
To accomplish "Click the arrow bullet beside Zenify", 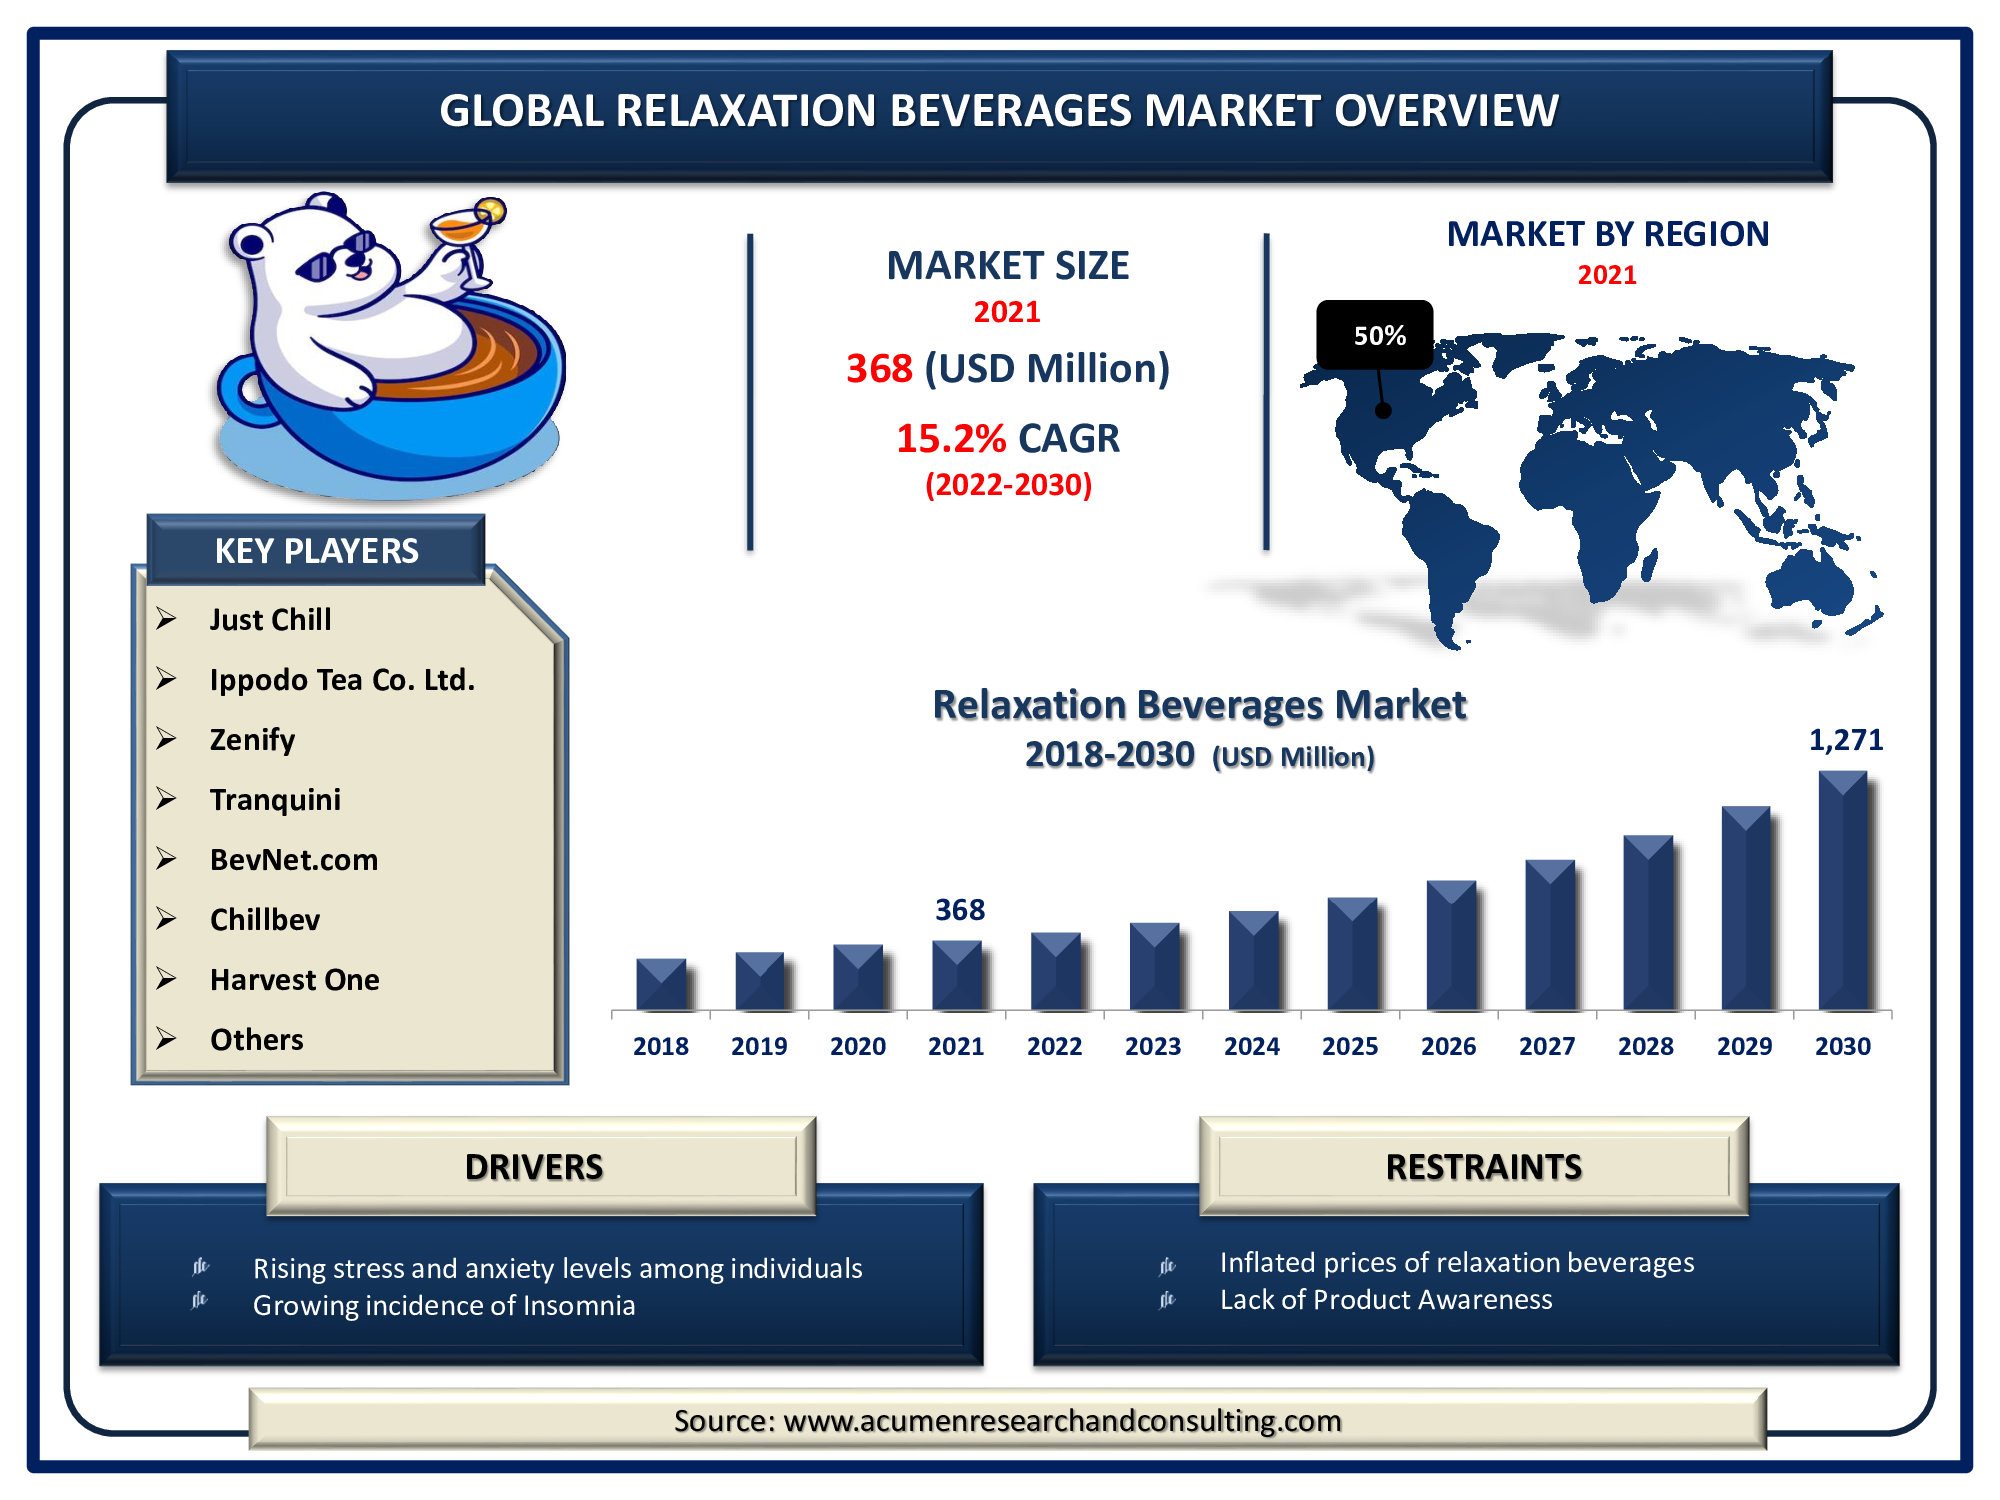I will (x=166, y=739).
